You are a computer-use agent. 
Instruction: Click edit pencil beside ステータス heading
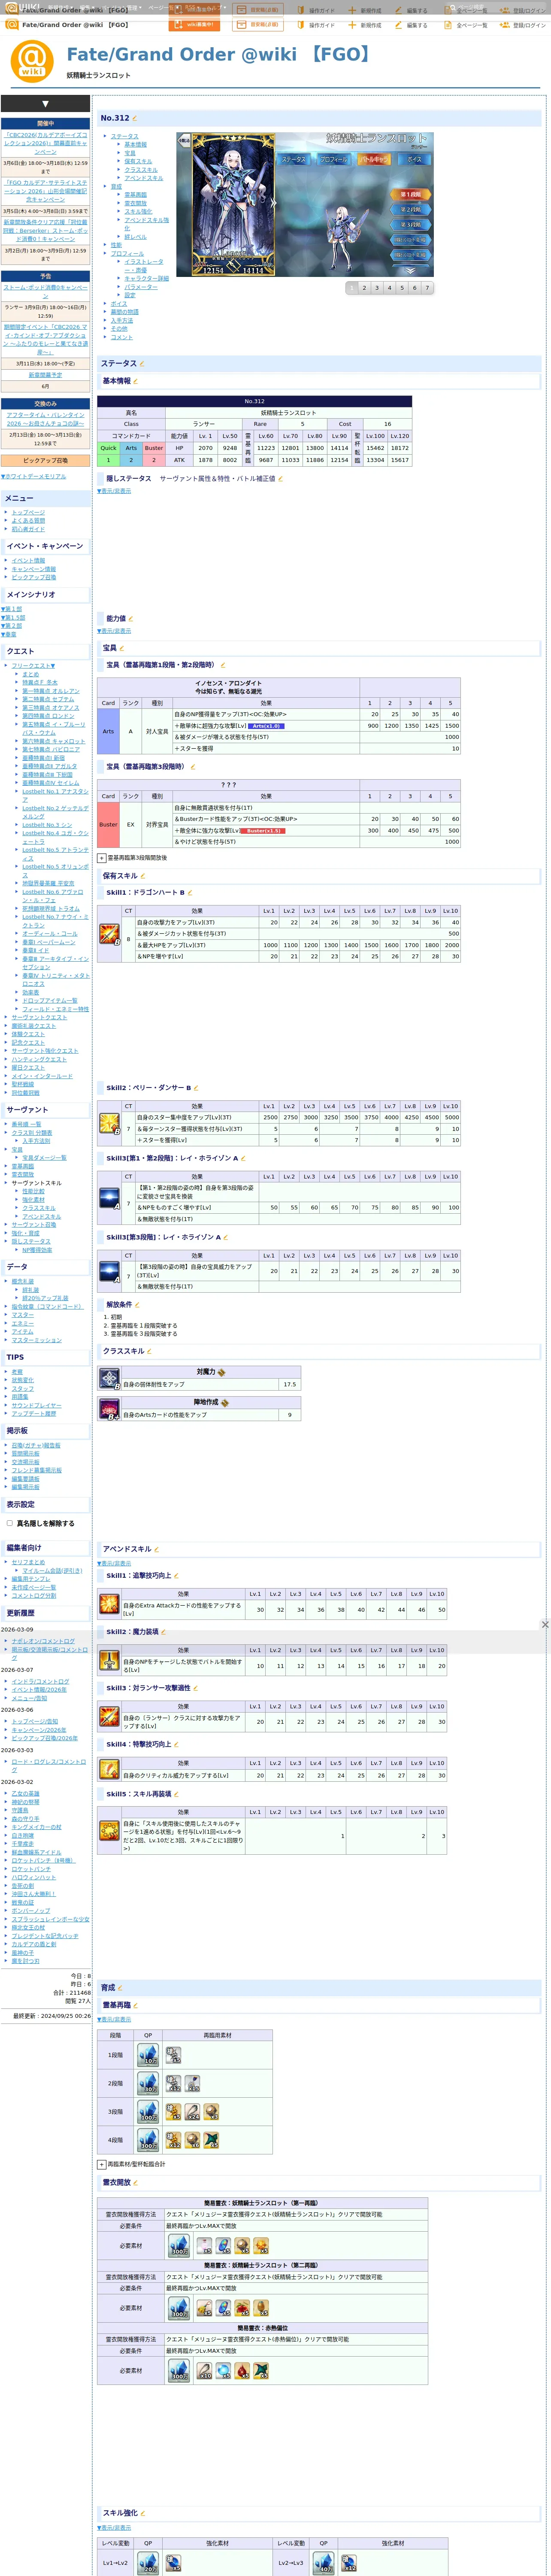click(142, 364)
